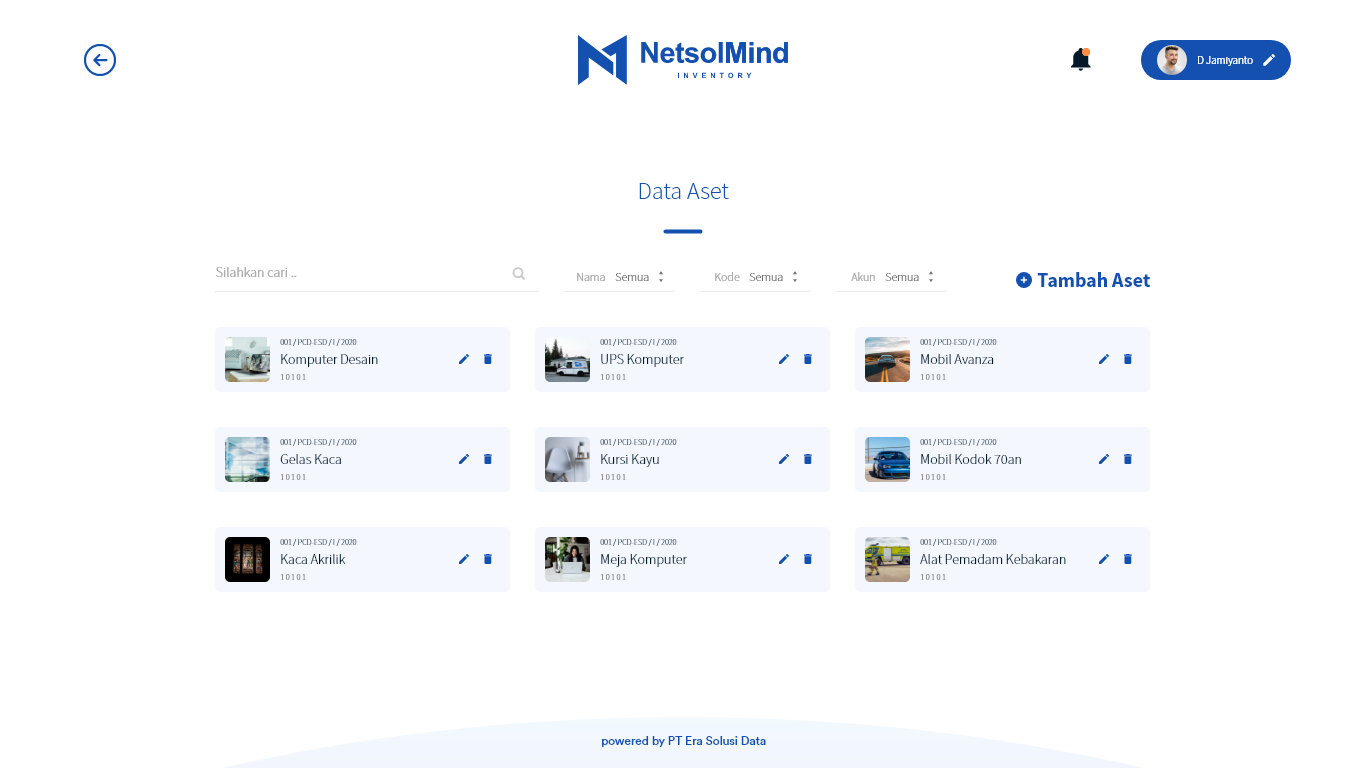The width and height of the screenshot is (1366, 768).
Task: Edit the Kursi Kayu asset
Action: click(784, 459)
